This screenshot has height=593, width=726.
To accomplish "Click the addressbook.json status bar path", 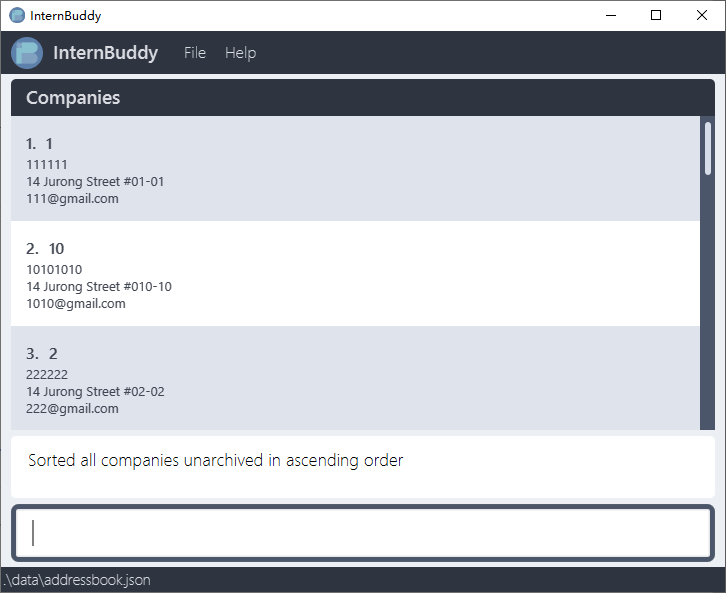I will (x=77, y=580).
